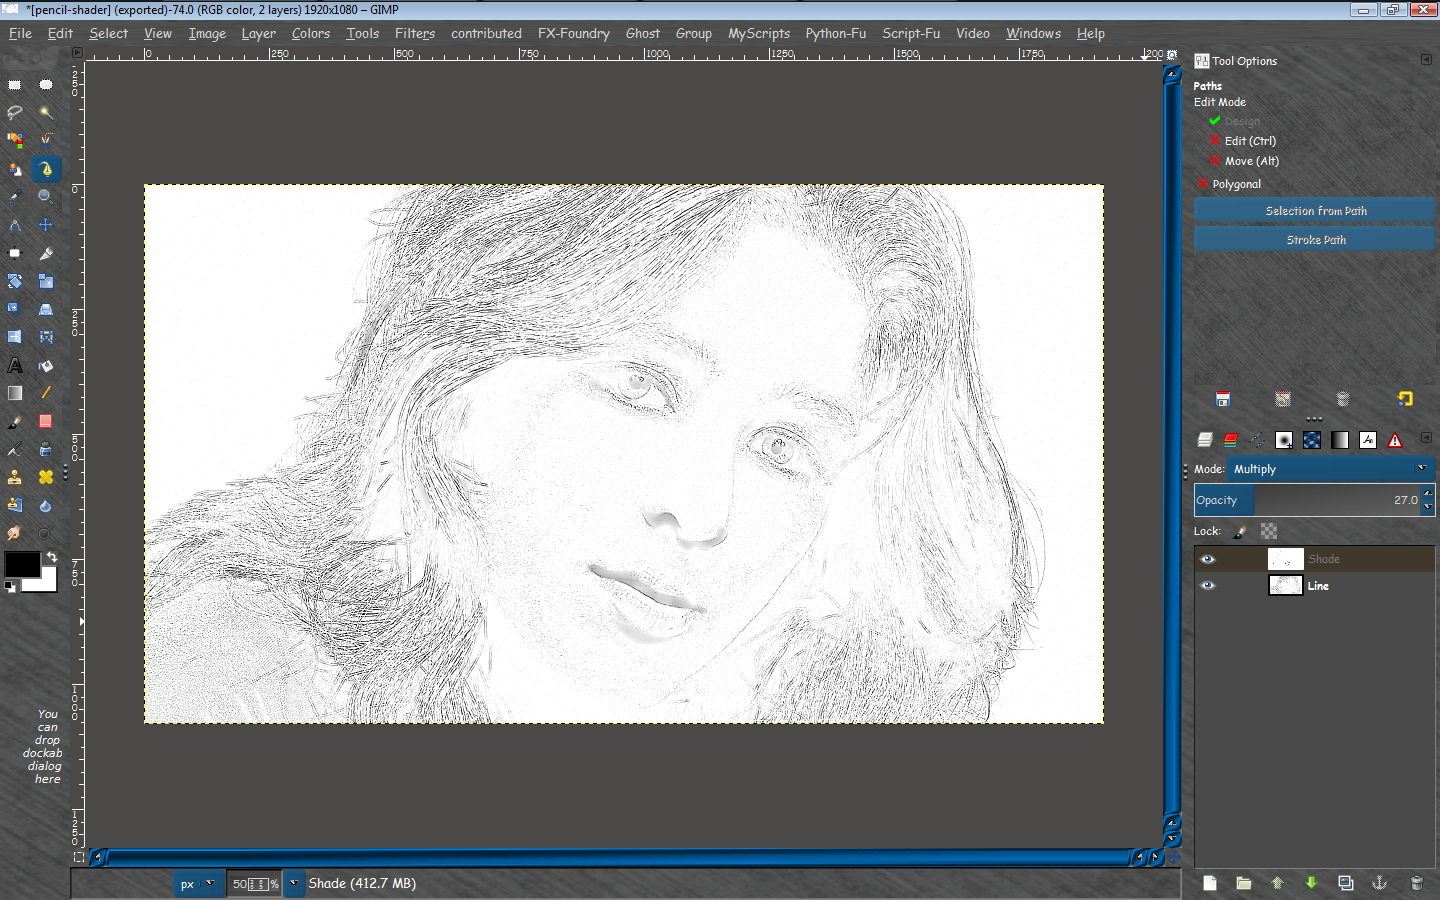Create a new layer button

1210,883
